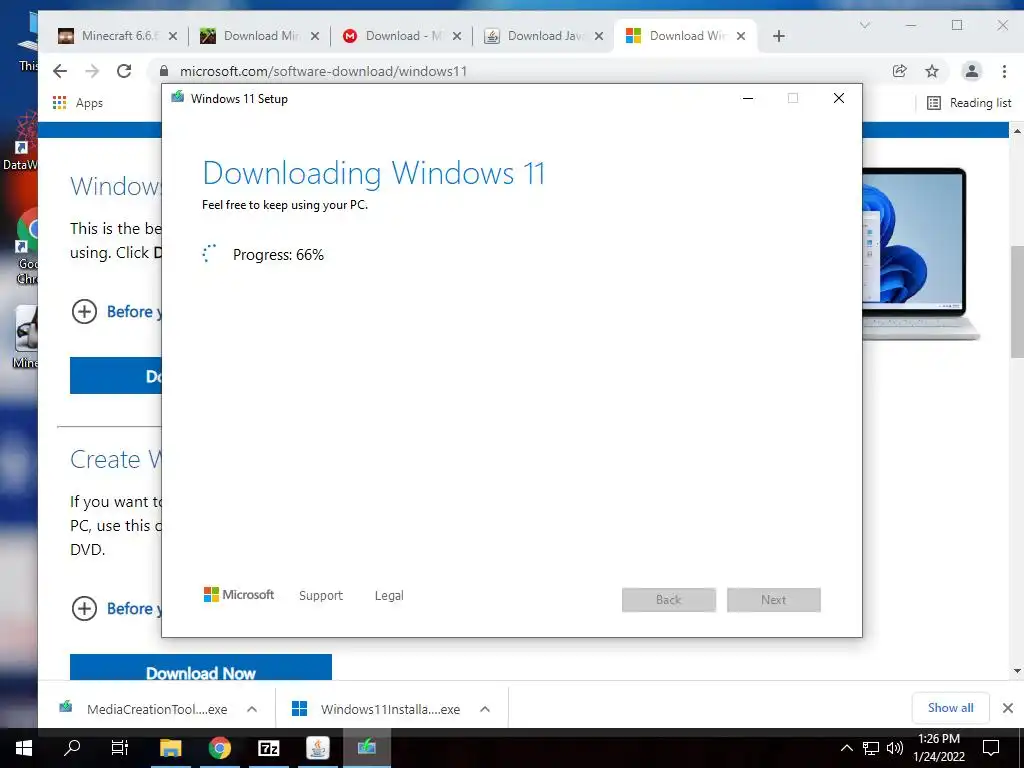Share this page using the share icon
The height and width of the screenshot is (768, 1024).
tap(900, 71)
